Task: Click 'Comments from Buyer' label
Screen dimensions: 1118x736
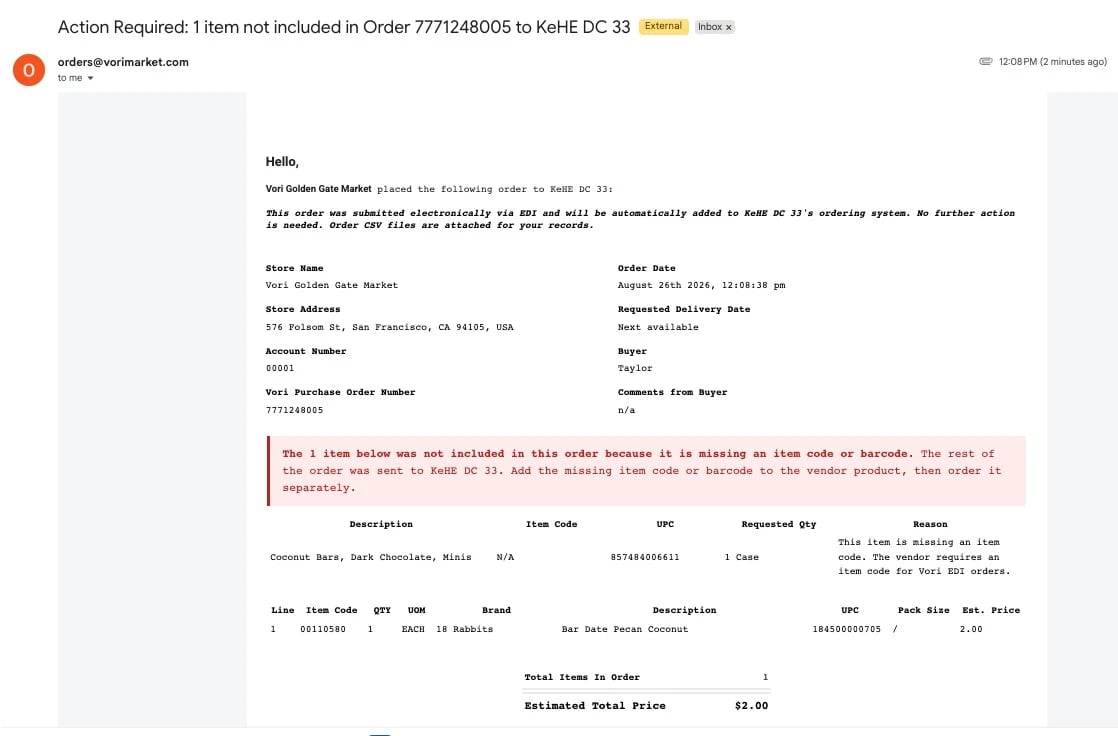Action: 672,392
